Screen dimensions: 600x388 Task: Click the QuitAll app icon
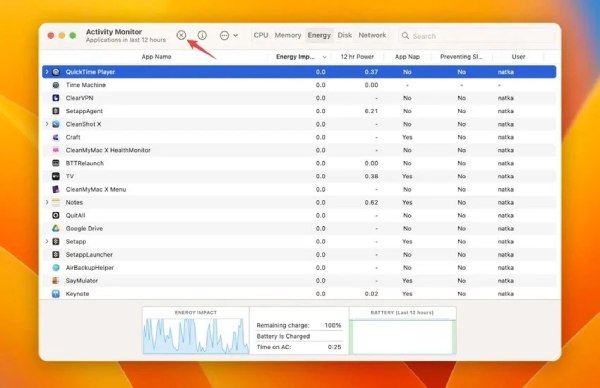(56, 215)
